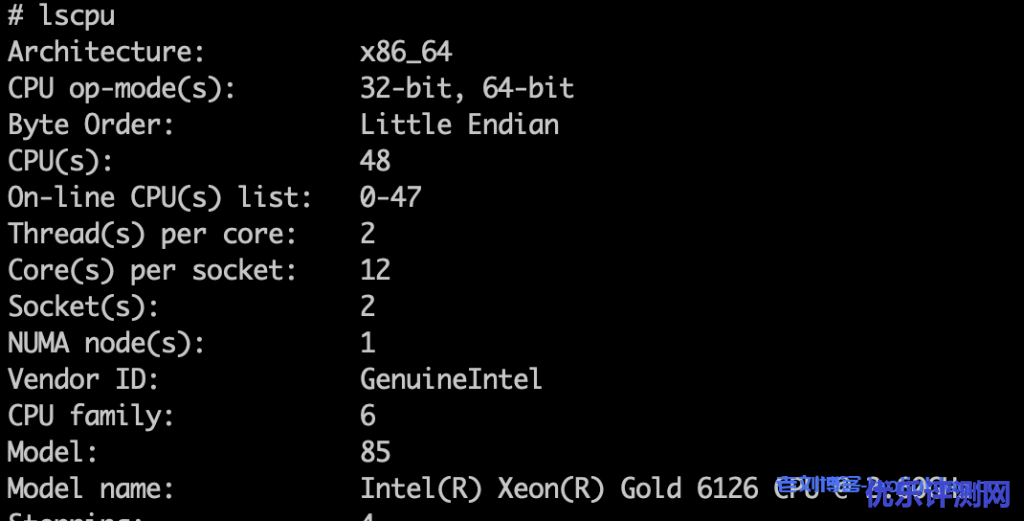Click the Thread(s) per core label

click(152, 234)
